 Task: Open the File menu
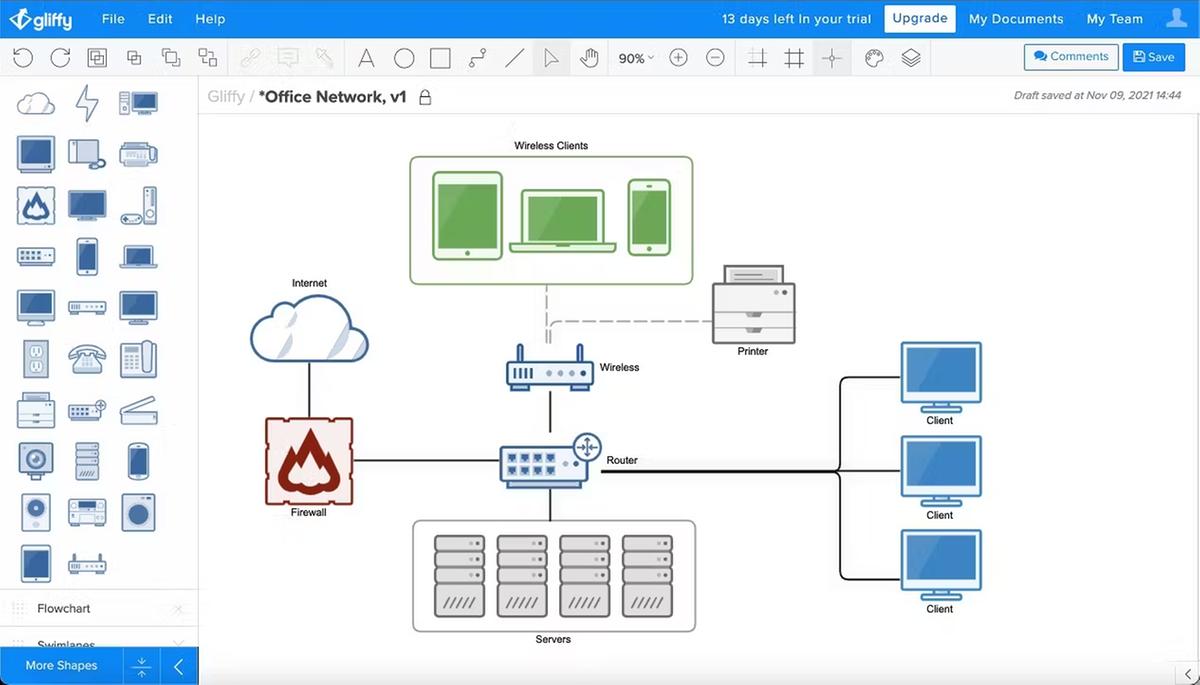[x=112, y=19]
